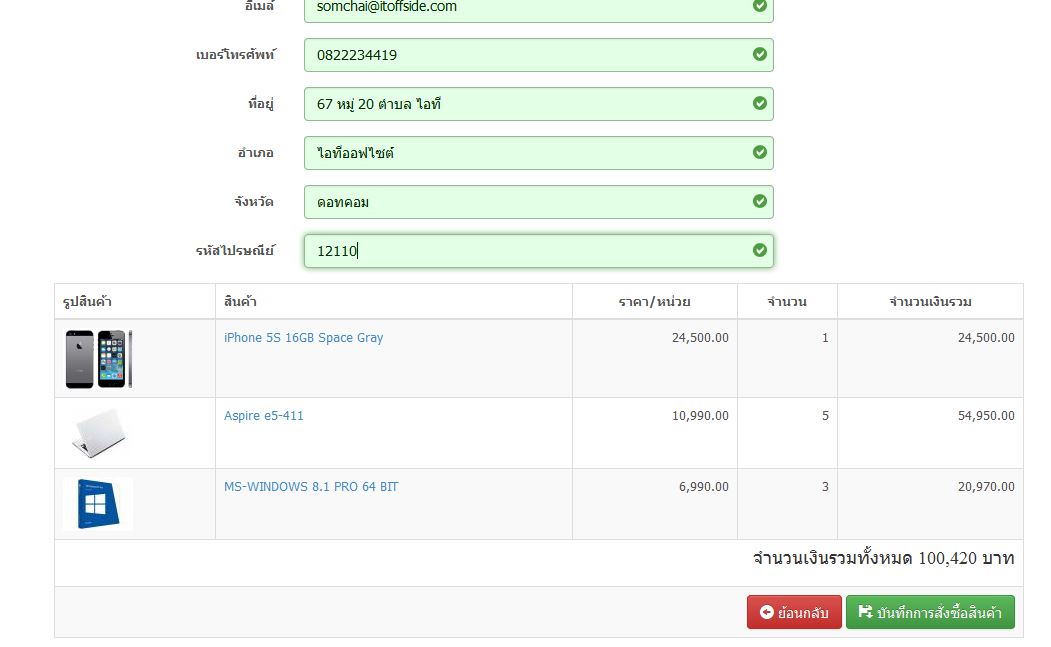Click the checkmark icon in the อำเภอ field
Image resolution: width=1051 pixels, height=647 pixels.
pos(759,152)
